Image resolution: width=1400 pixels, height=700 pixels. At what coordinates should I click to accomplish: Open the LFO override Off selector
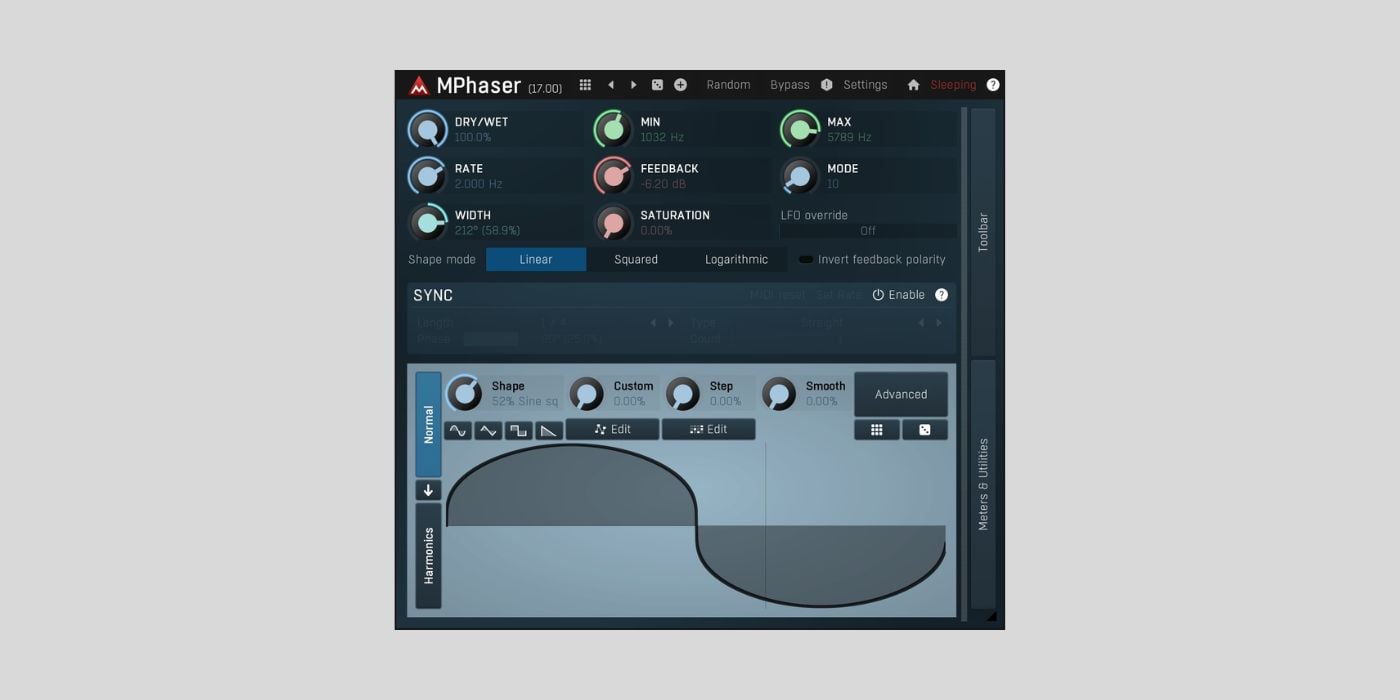point(867,231)
